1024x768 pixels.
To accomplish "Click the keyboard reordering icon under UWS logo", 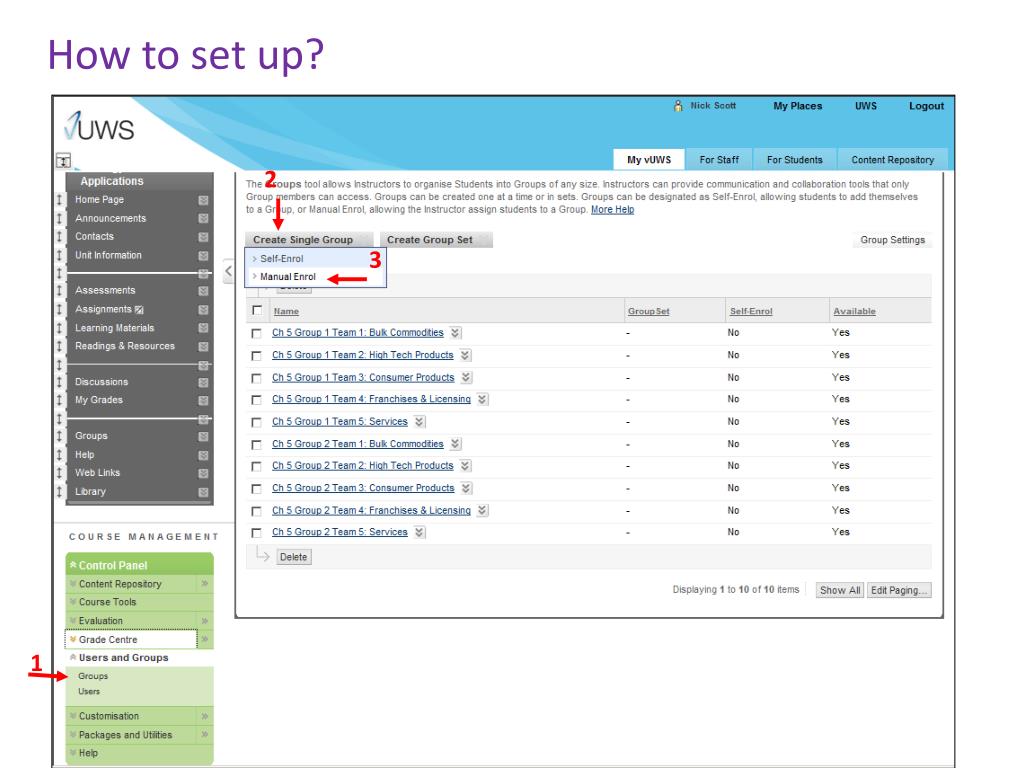I will (63, 160).
